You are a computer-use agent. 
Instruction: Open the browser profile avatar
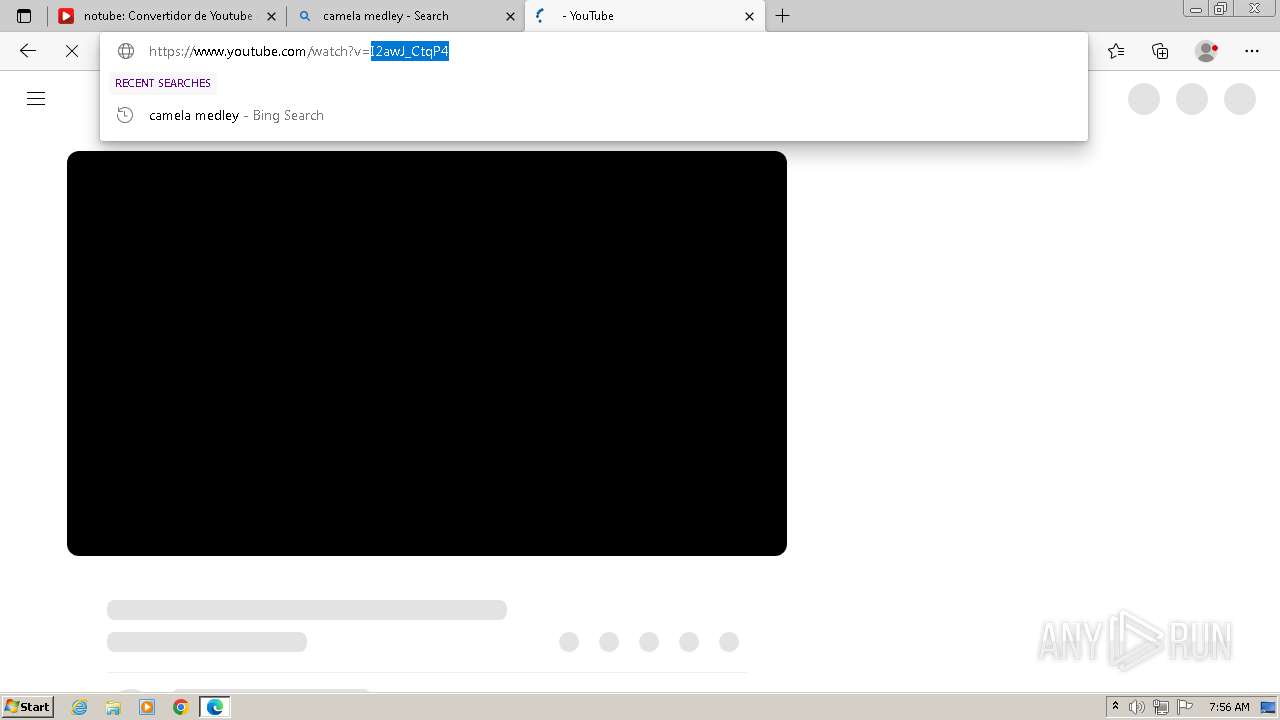click(x=1207, y=51)
